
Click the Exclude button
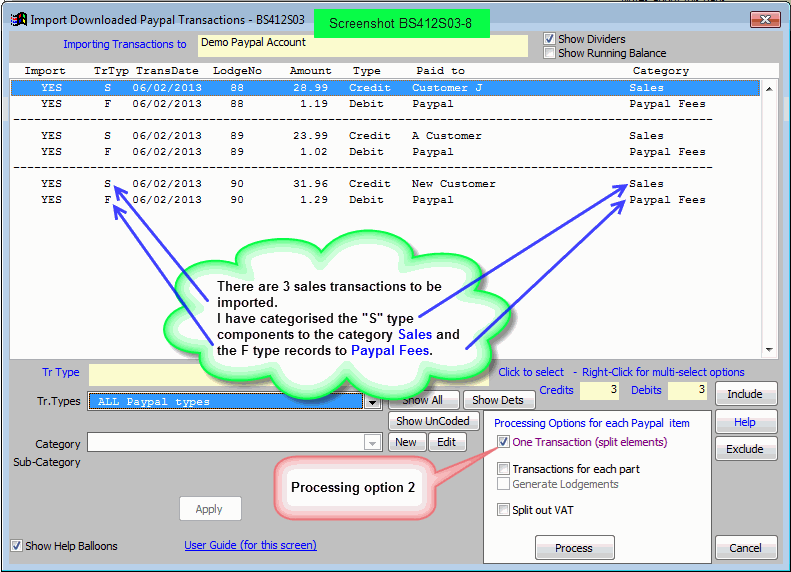click(745, 449)
